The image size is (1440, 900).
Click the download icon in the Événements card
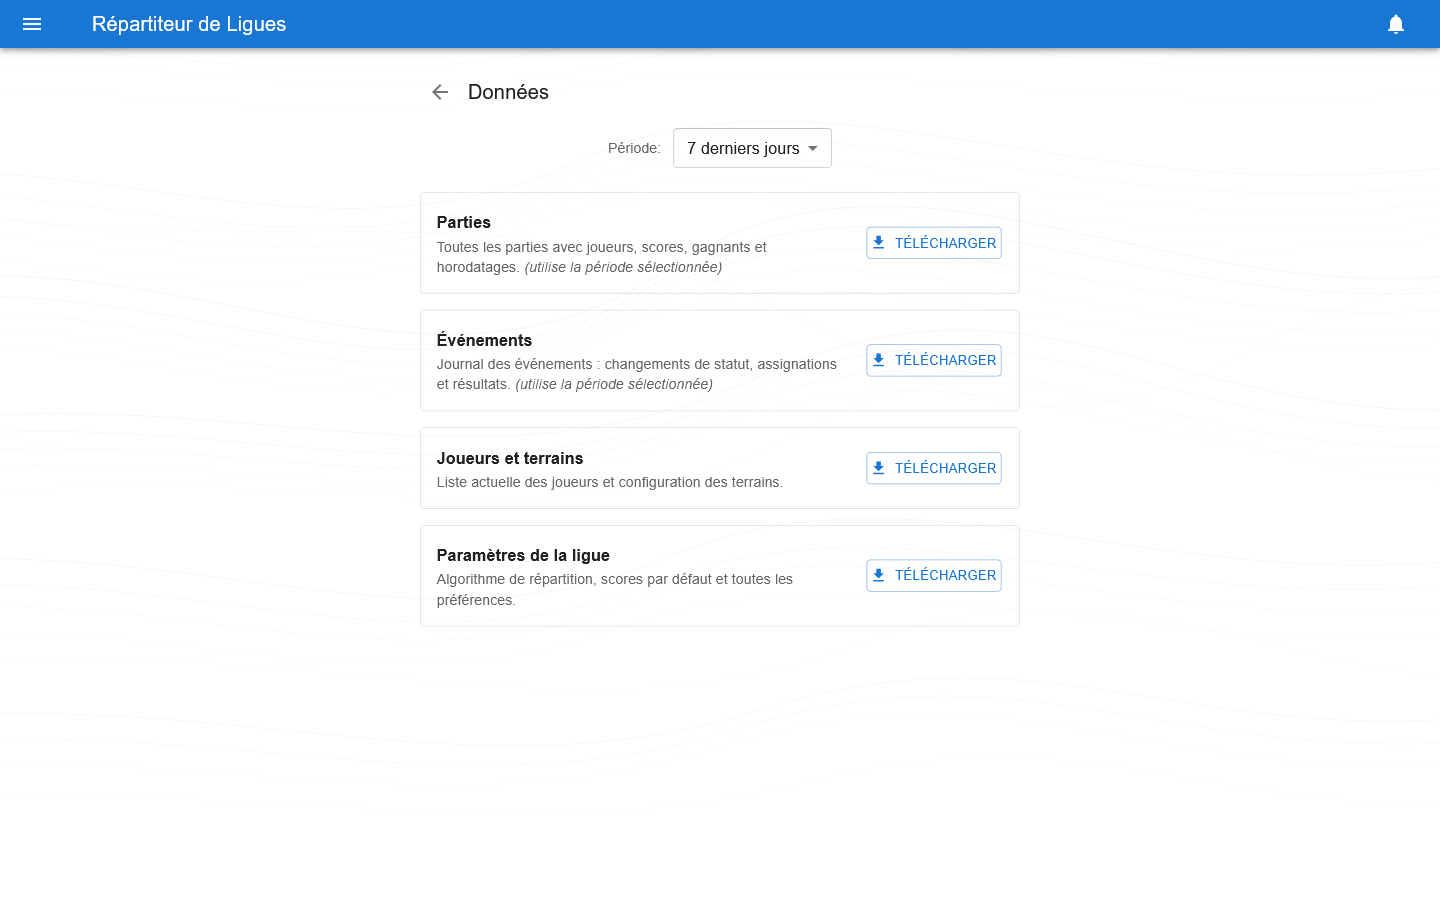point(879,359)
